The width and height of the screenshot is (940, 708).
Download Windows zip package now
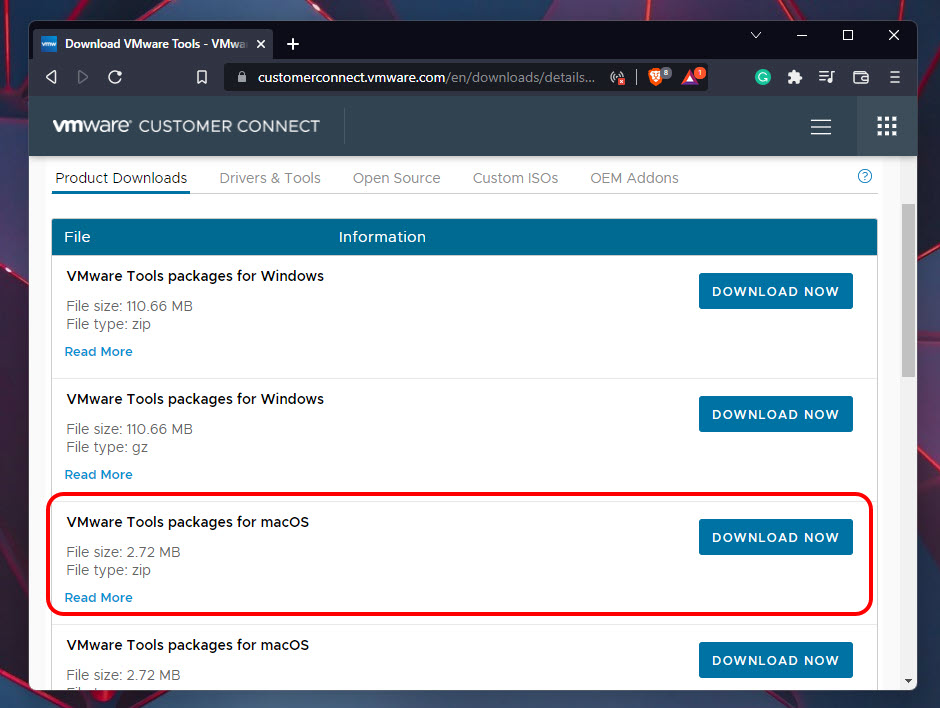pyautogui.click(x=775, y=291)
